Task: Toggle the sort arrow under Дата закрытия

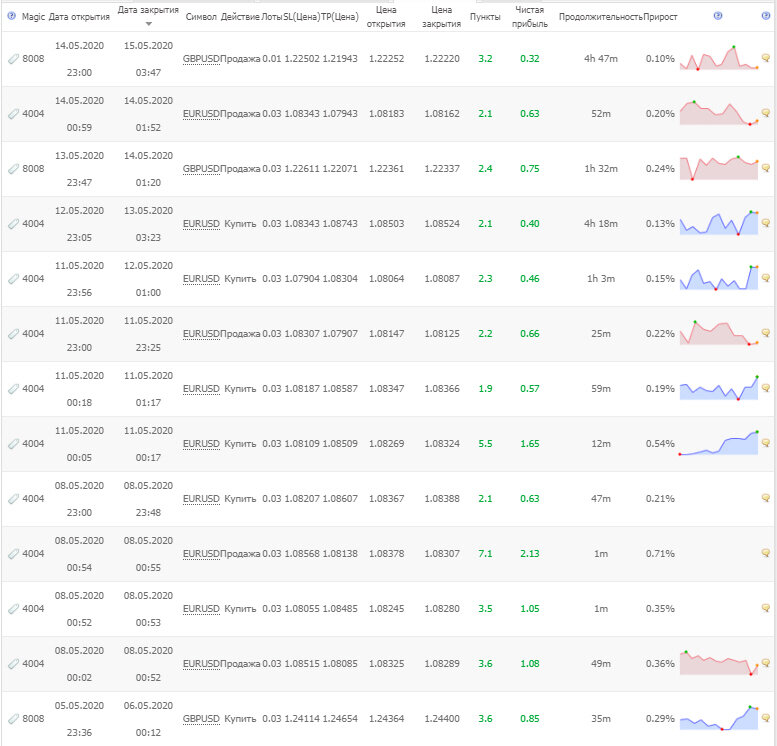Action: [148, 24]
